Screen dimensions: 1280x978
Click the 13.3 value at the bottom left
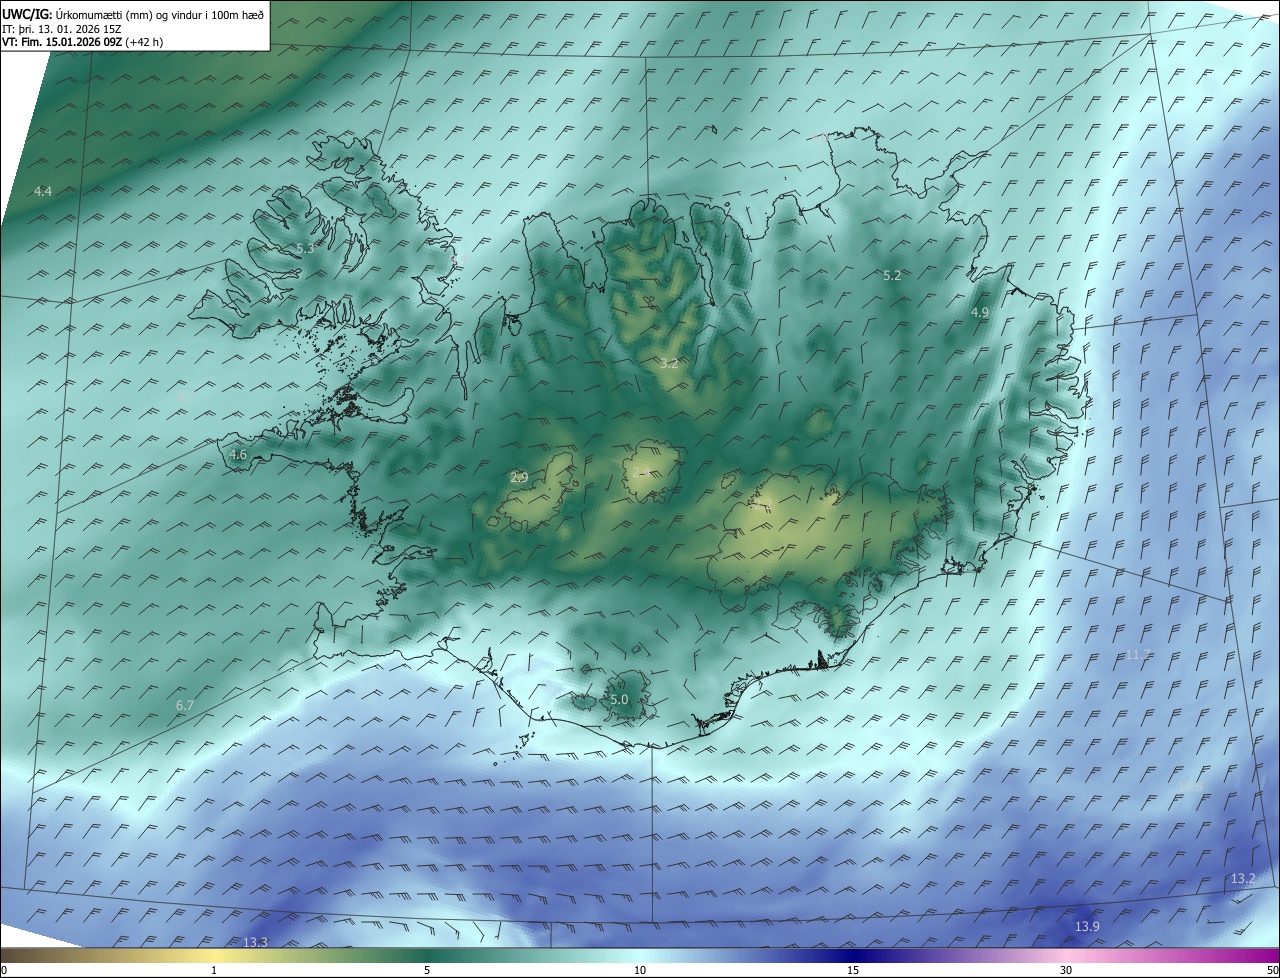tap(256, 942)
